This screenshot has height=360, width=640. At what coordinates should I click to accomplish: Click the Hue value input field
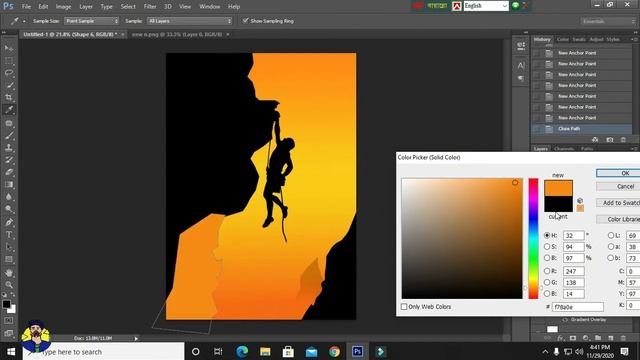573,236
